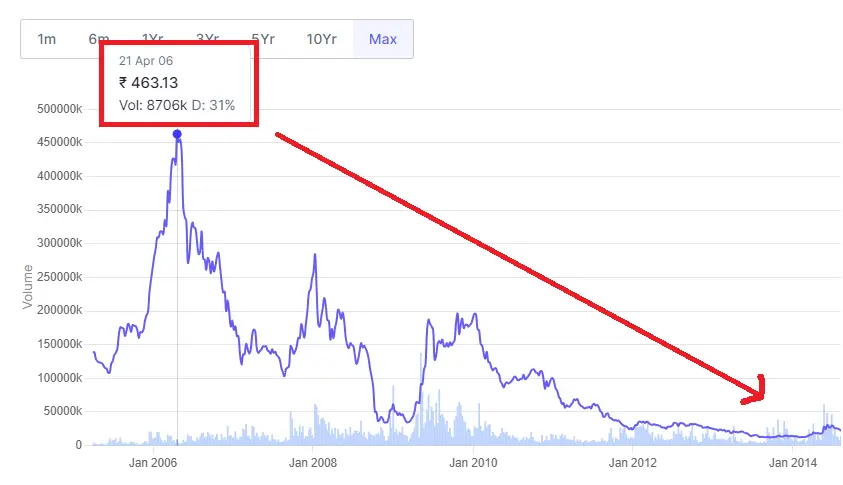Click the Jan 2012 x-axis label
The width and height of the screenshot is (843, 485).
point(632,463)
